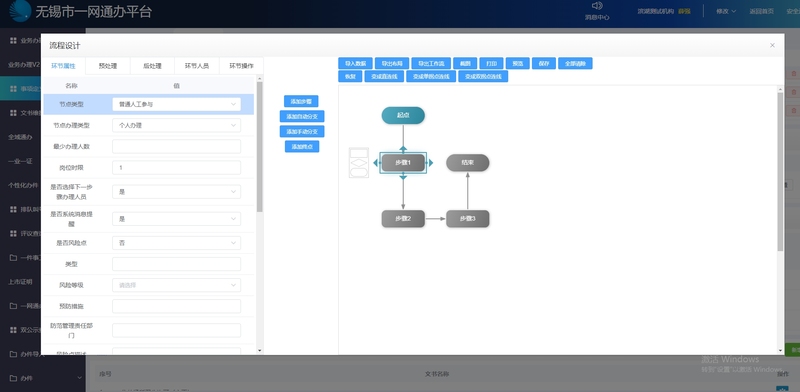Click the left arrow handle on 步骤1

click(x=376, y=163)
